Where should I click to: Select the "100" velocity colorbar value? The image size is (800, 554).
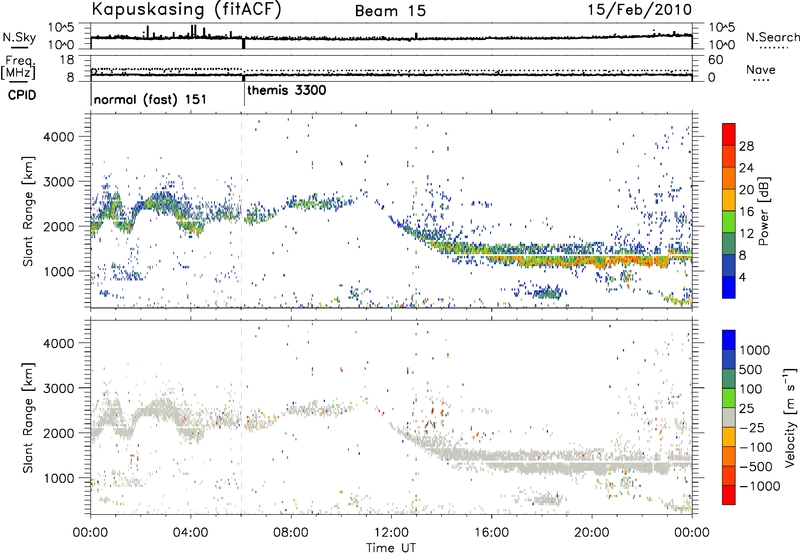[751, 389]
